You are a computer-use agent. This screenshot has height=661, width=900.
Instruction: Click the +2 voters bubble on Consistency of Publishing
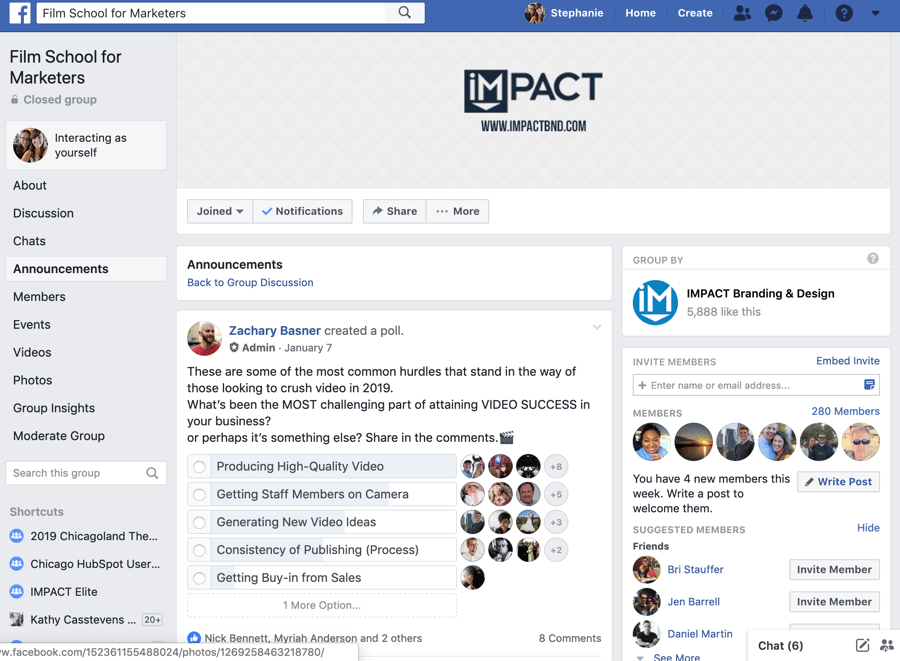(556, 550)
